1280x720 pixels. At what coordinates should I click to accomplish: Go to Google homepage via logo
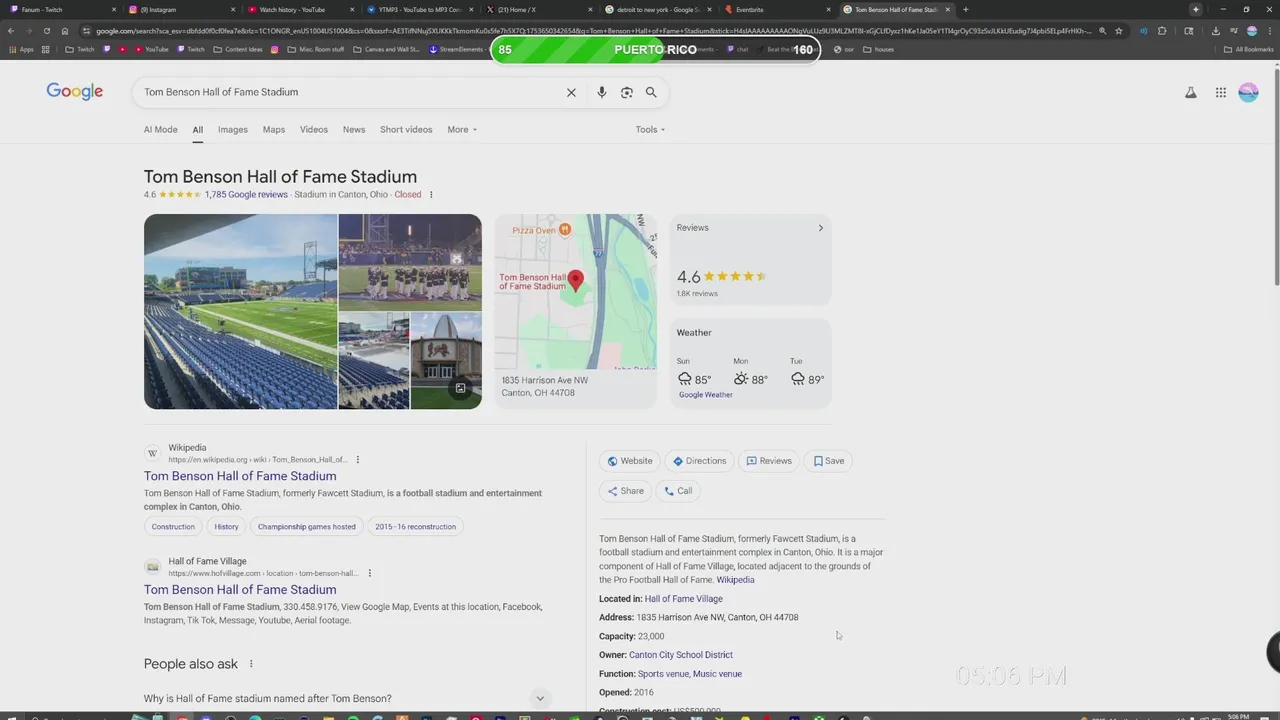point(75,92)
